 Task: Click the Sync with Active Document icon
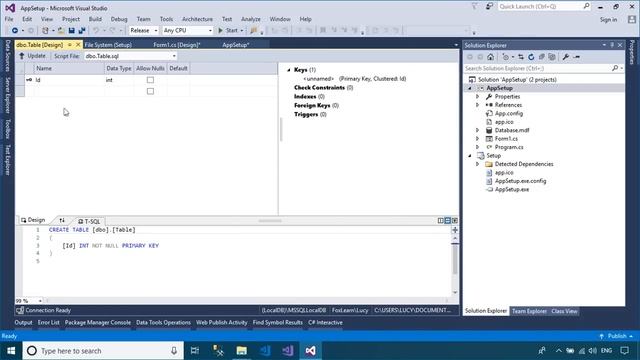(521, 57)
